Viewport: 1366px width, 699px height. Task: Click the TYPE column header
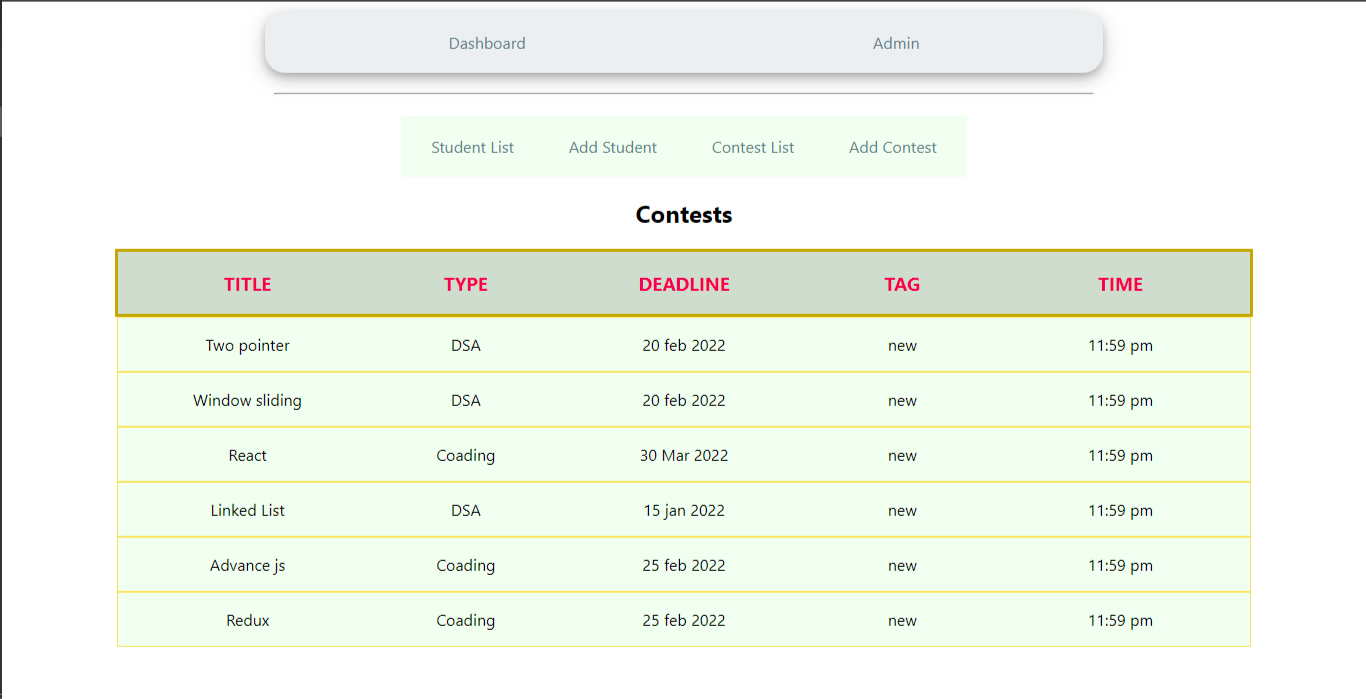pyautogui.click(x=466, y=284)
